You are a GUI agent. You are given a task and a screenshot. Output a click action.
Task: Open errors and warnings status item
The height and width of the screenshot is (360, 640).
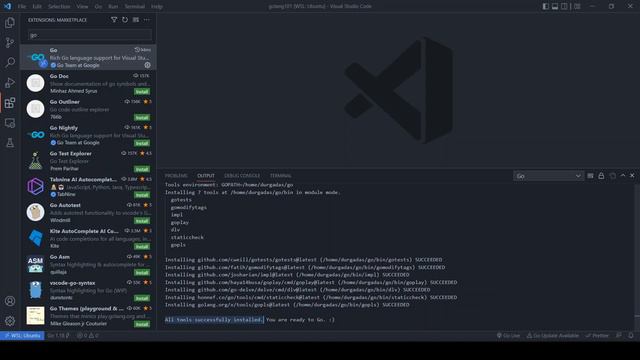click(88, 336)
